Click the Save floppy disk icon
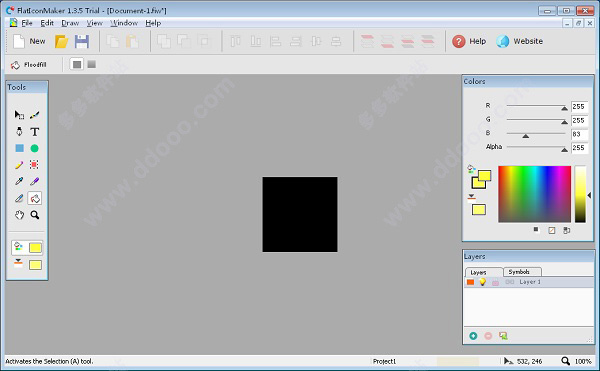This screenshot has height=371, width=600. click(x=82, y=41)
